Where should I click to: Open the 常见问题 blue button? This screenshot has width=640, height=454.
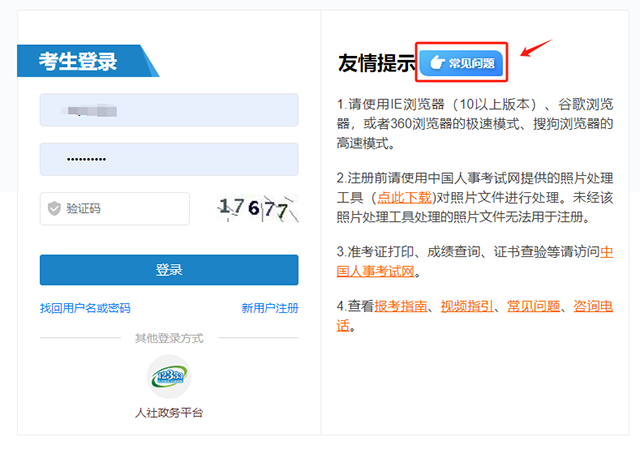(x=461, y=63)
